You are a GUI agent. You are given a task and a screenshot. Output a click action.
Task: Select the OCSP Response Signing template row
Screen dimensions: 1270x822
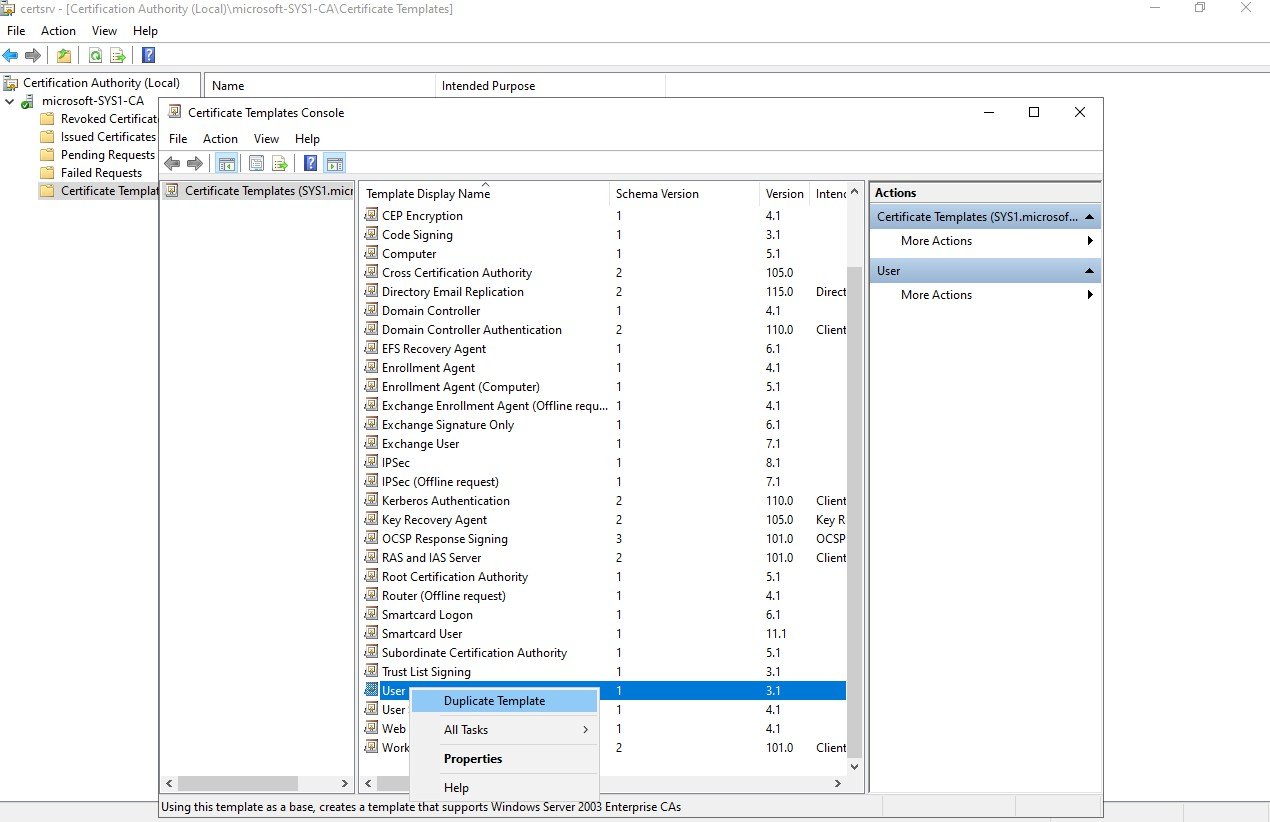[x=604, y=538]
